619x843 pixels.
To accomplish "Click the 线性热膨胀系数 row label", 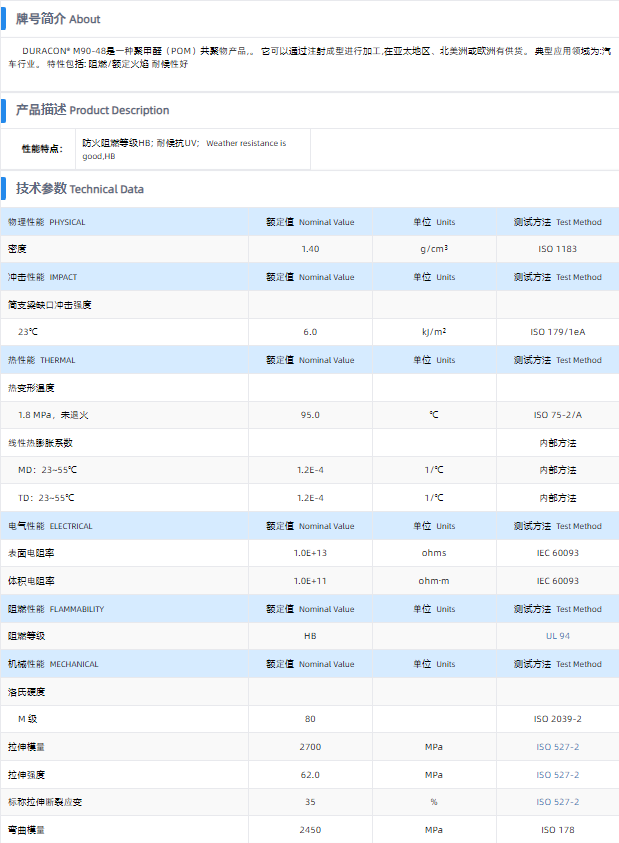I will pos(40,443).
